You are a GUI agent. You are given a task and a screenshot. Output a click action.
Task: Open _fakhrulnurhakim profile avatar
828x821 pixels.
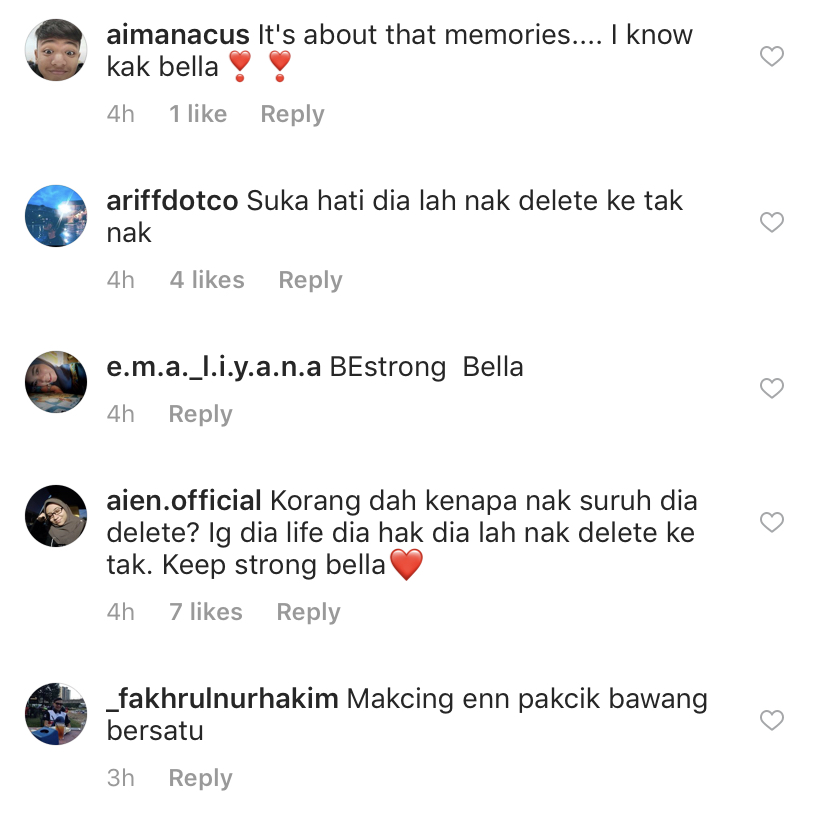coord(56,714)
